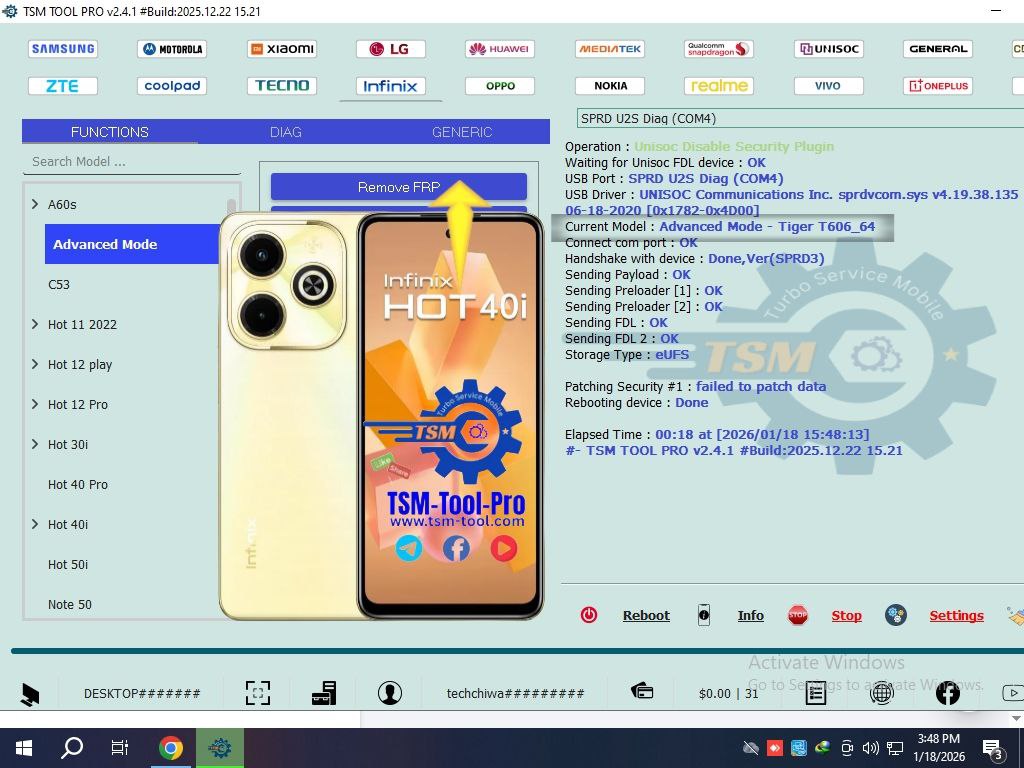Click the Remove FRP button
The image size is (1024, 768).
point(399,187)
